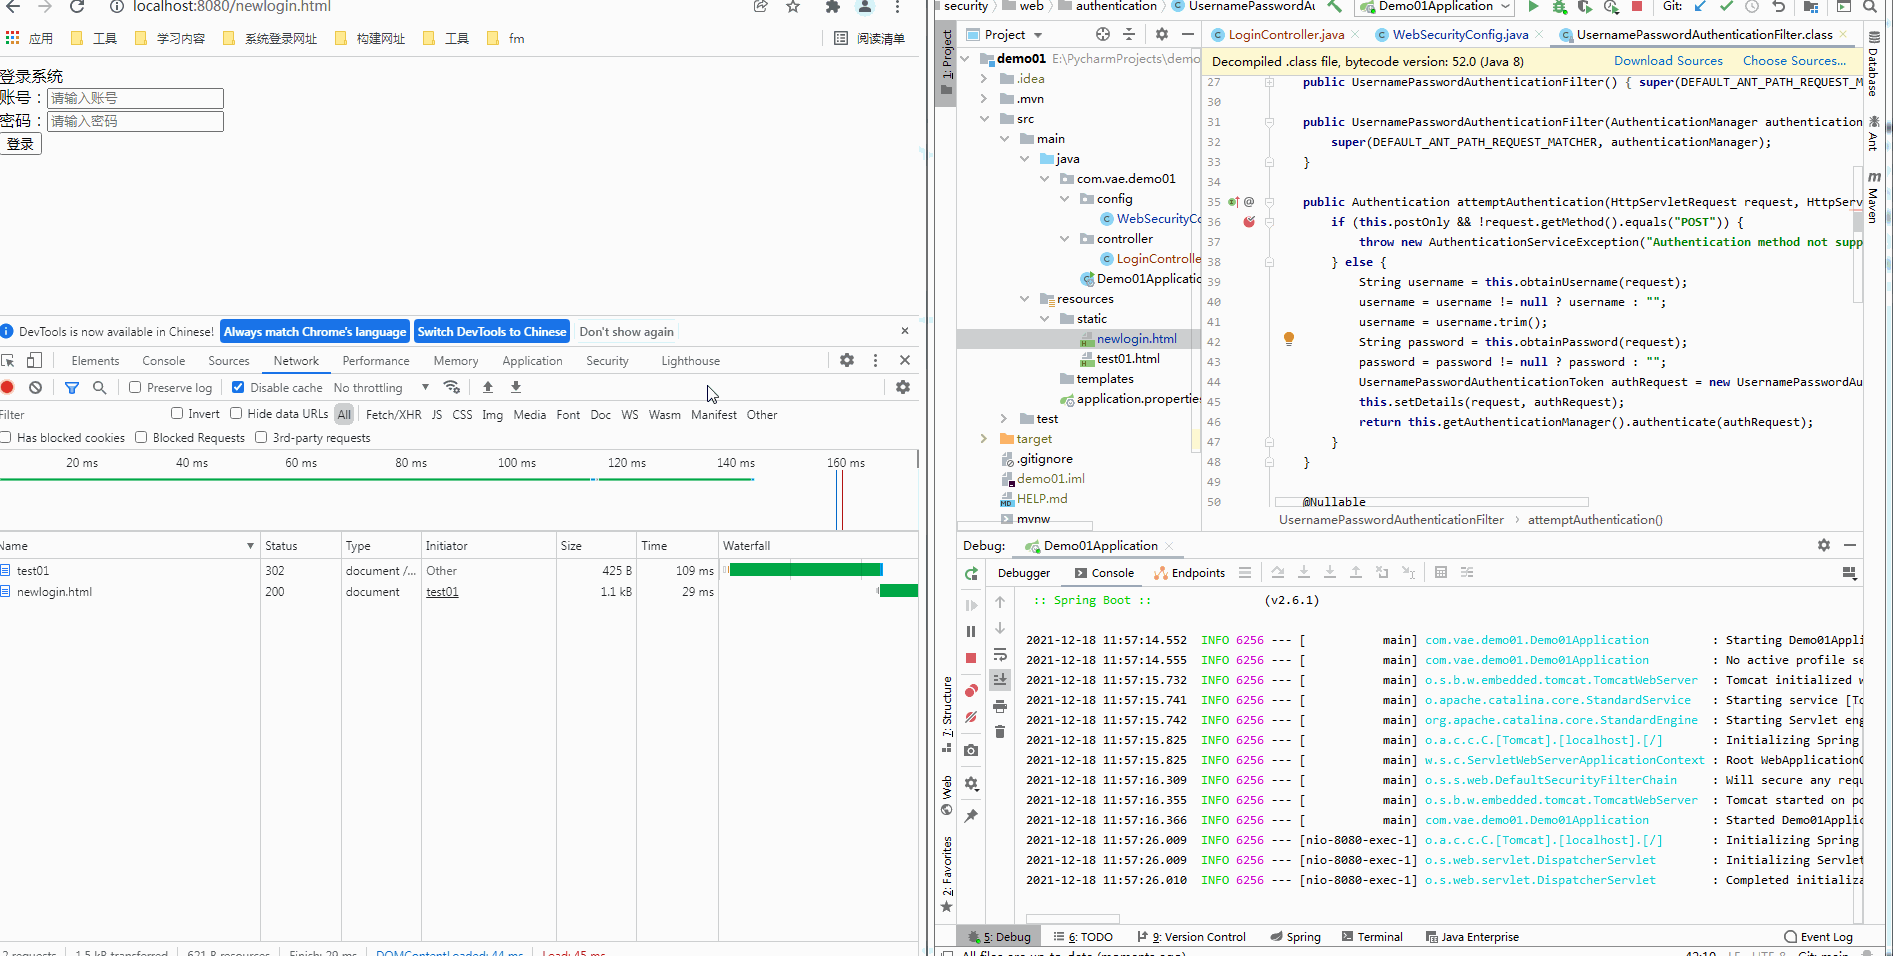The image size is (1893, 956).
Task: Switch to the Endpoints tab in debug panel
Action: coord(1189,573)
